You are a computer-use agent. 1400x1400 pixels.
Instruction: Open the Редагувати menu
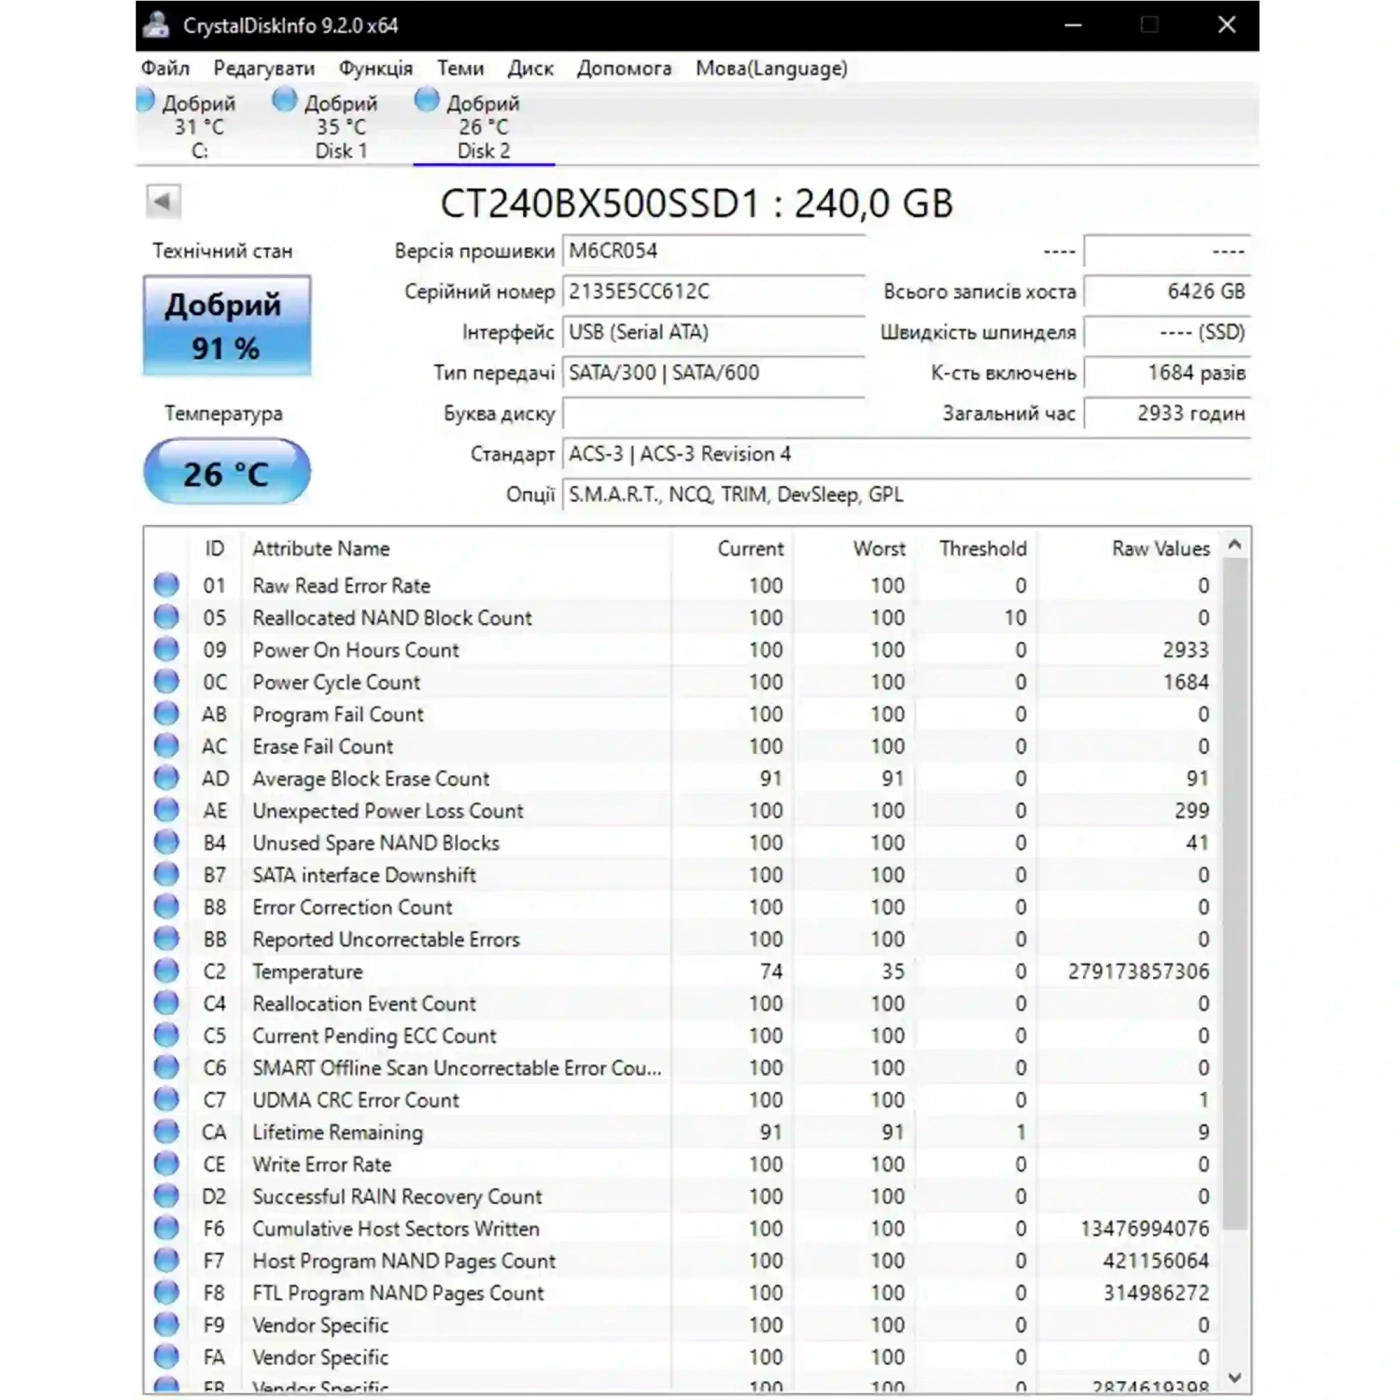264,68
